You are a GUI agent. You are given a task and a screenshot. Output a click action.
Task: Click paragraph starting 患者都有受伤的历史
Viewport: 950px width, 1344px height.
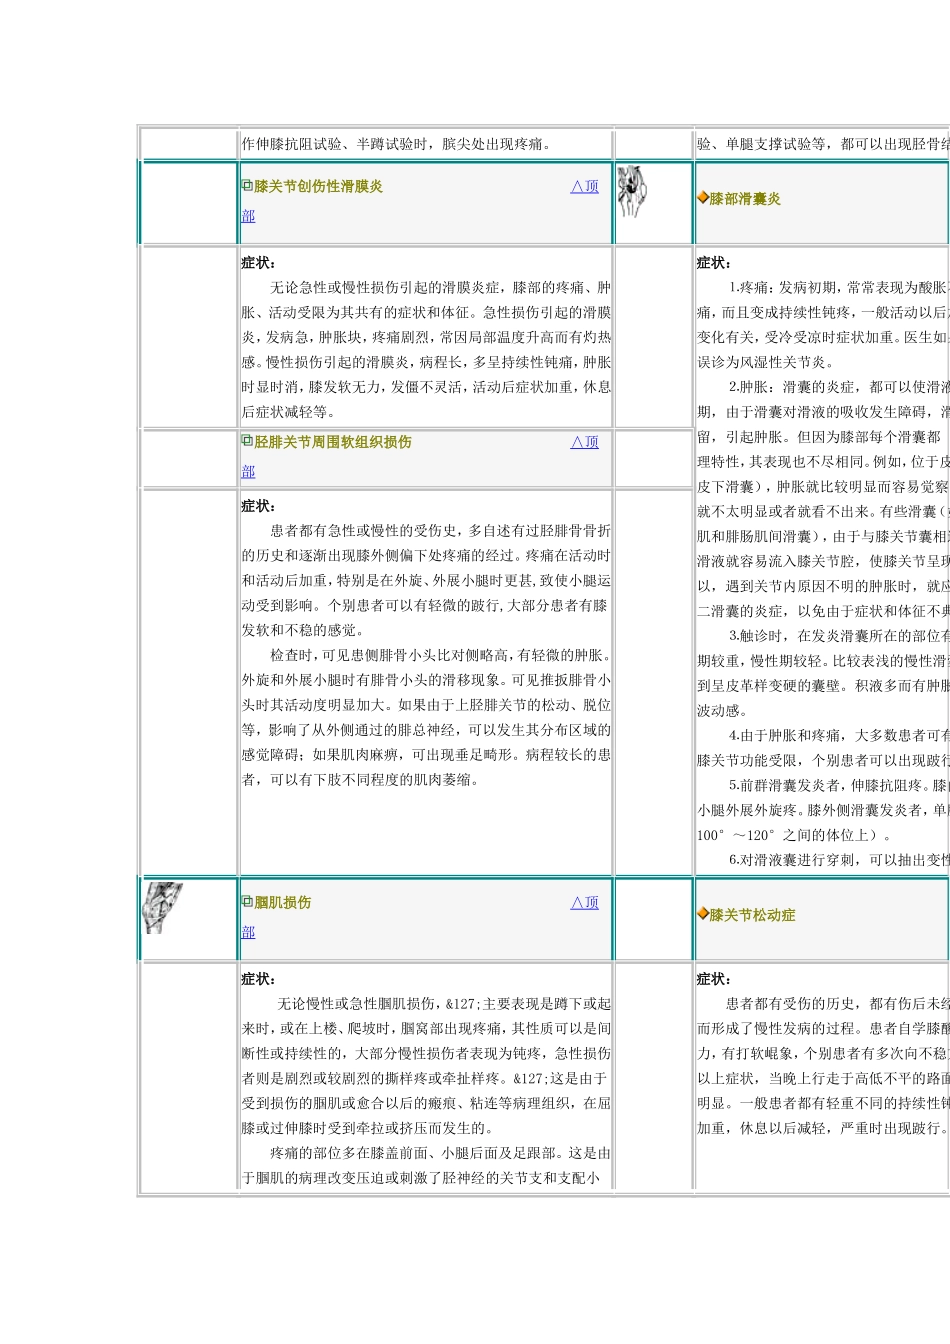point(823,1065)
